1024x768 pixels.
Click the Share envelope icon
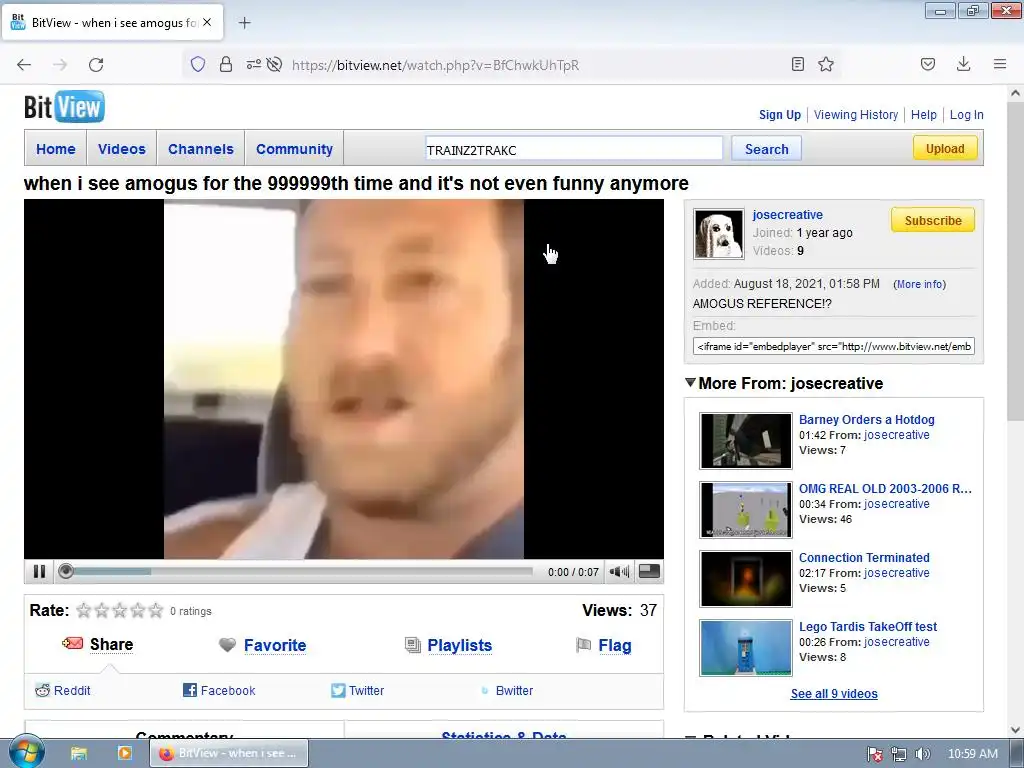[72, 644]
